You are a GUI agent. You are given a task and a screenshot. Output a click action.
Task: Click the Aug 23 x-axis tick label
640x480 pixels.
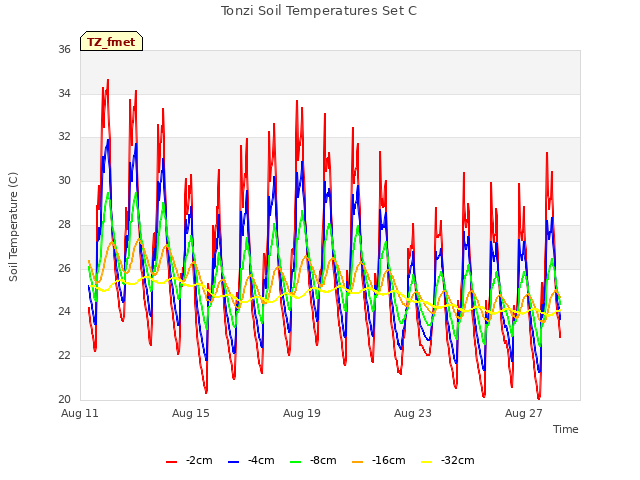413,413
